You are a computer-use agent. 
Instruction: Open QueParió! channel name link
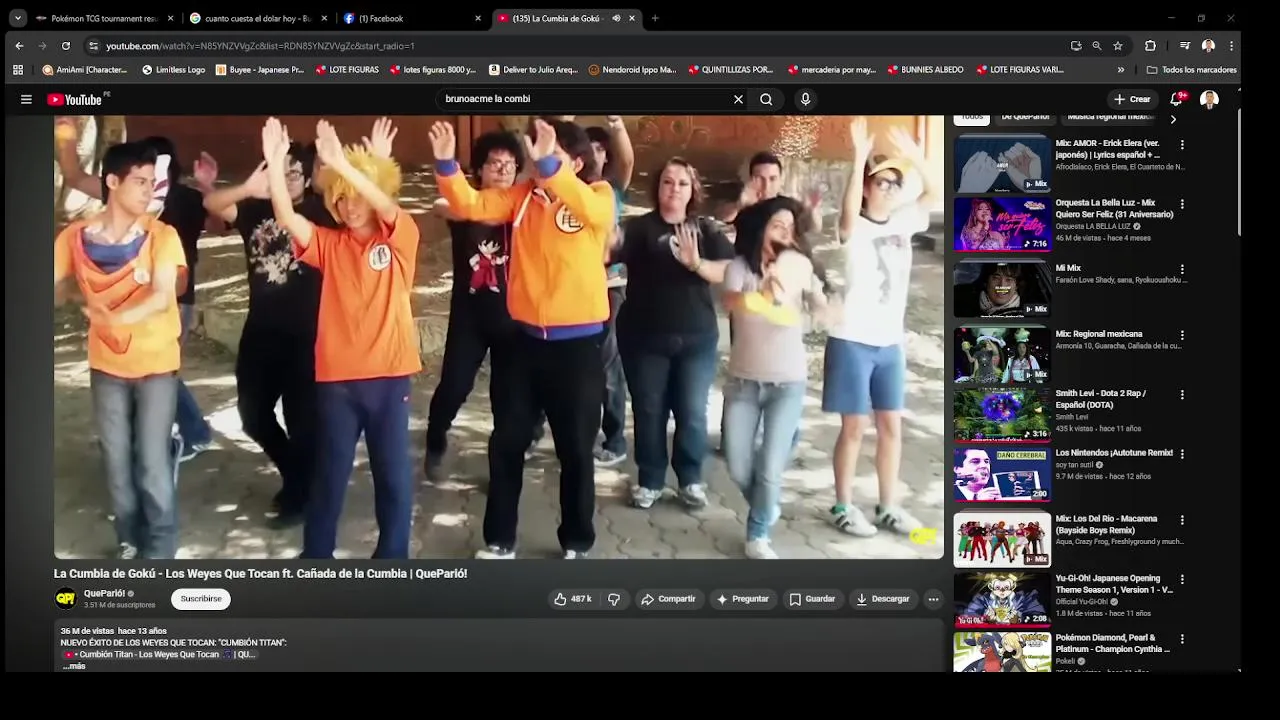click(x=105, y=594)
